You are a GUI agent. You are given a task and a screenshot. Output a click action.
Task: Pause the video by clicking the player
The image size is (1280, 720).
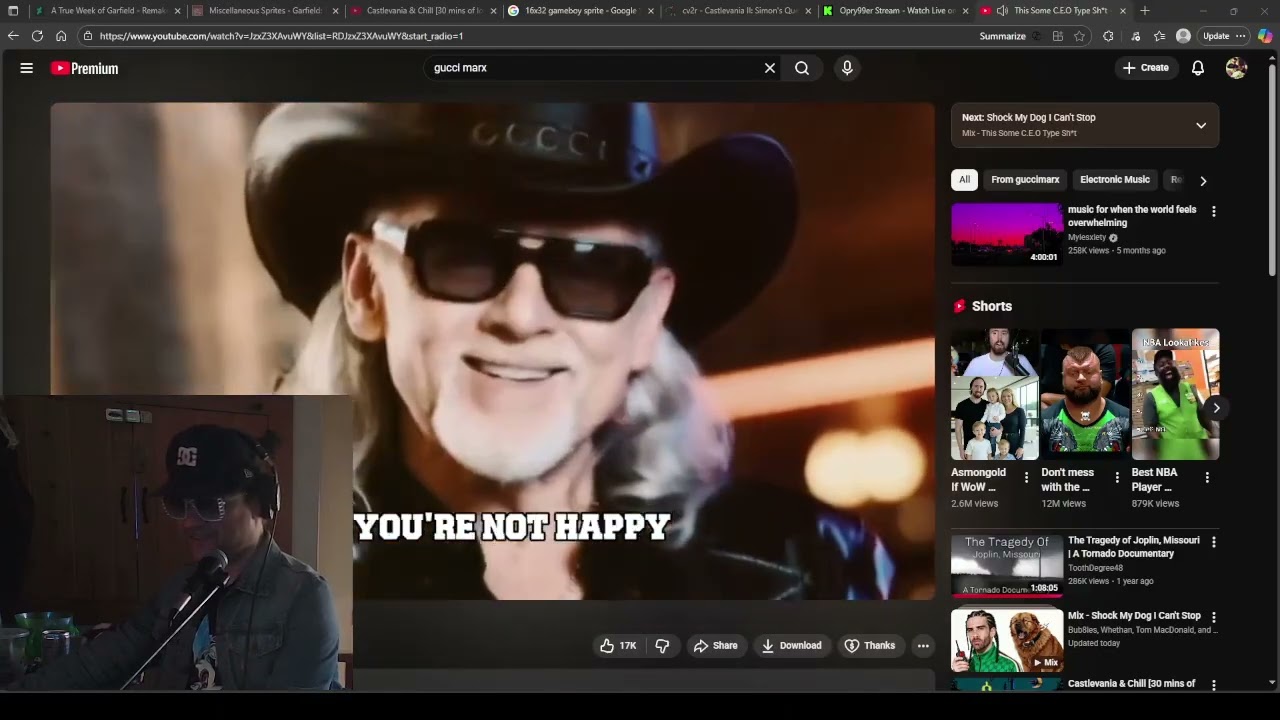492,350
